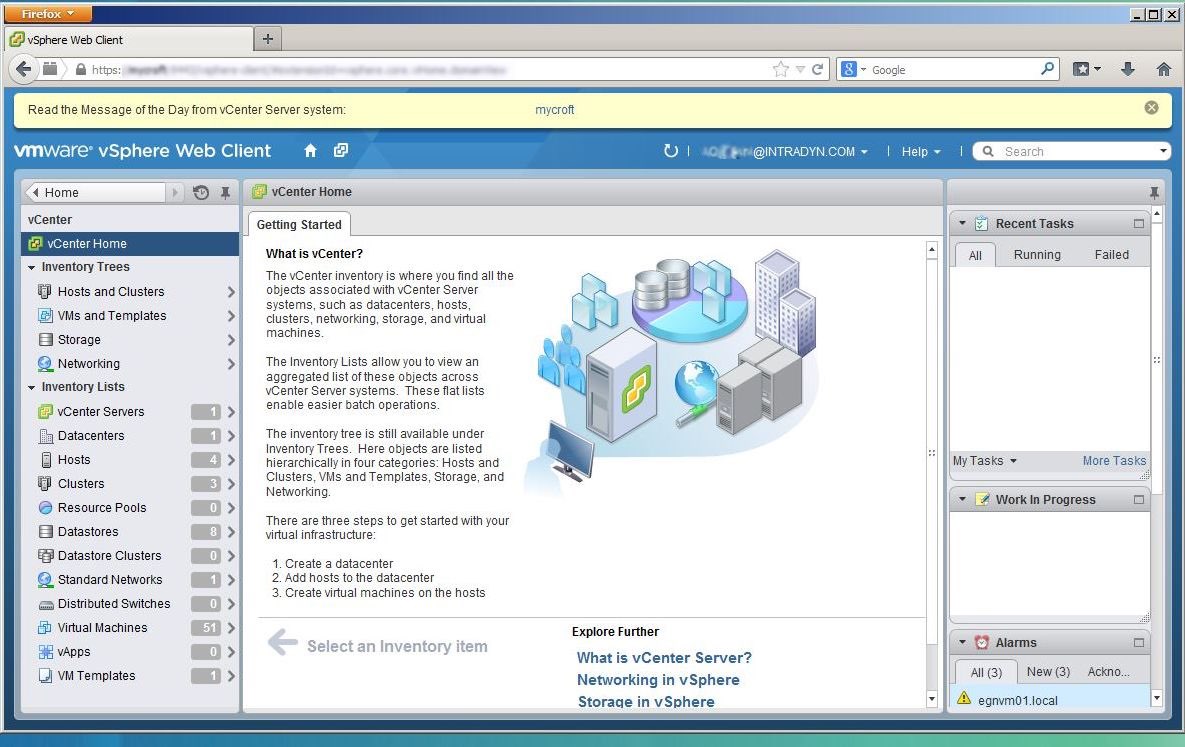Pin the navigator panel

[225, 193]
